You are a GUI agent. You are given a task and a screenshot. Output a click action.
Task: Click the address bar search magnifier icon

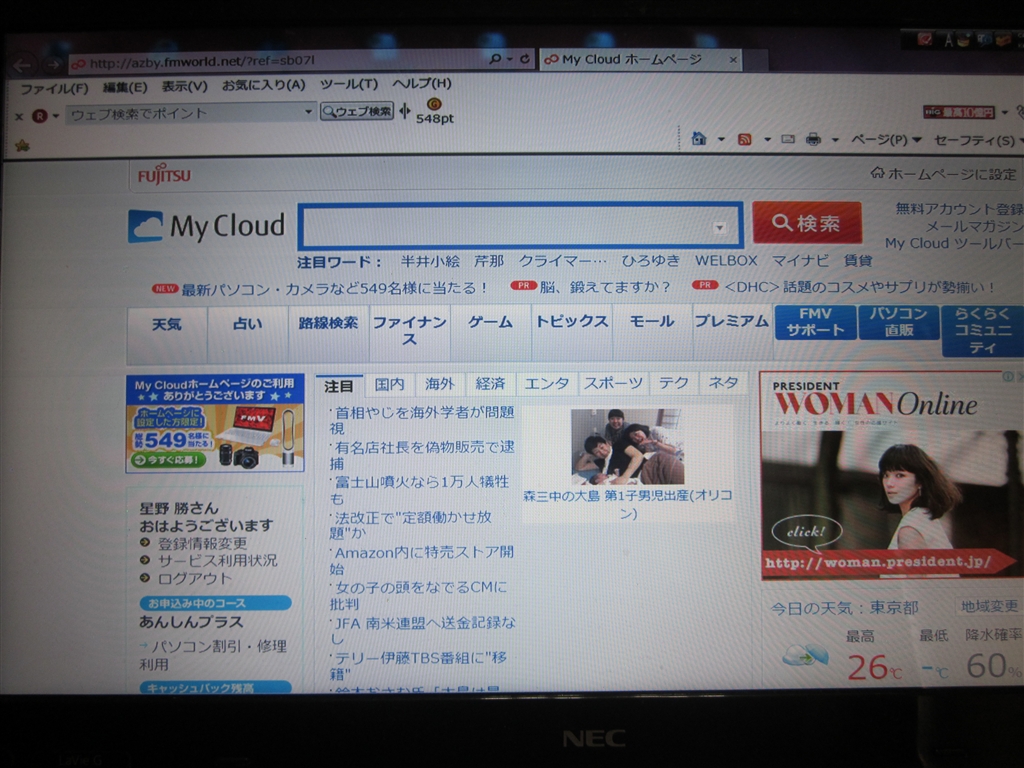coord(496,59)
